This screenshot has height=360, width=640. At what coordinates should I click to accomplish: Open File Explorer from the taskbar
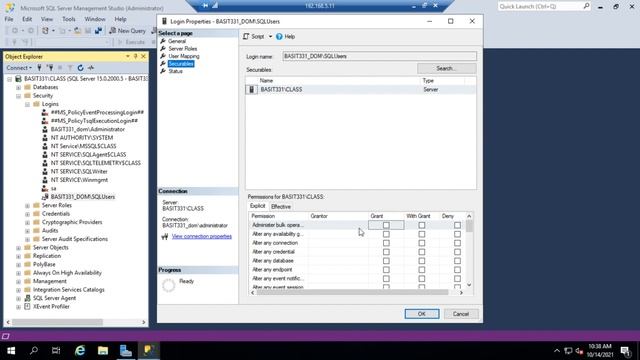click(103, 351)
